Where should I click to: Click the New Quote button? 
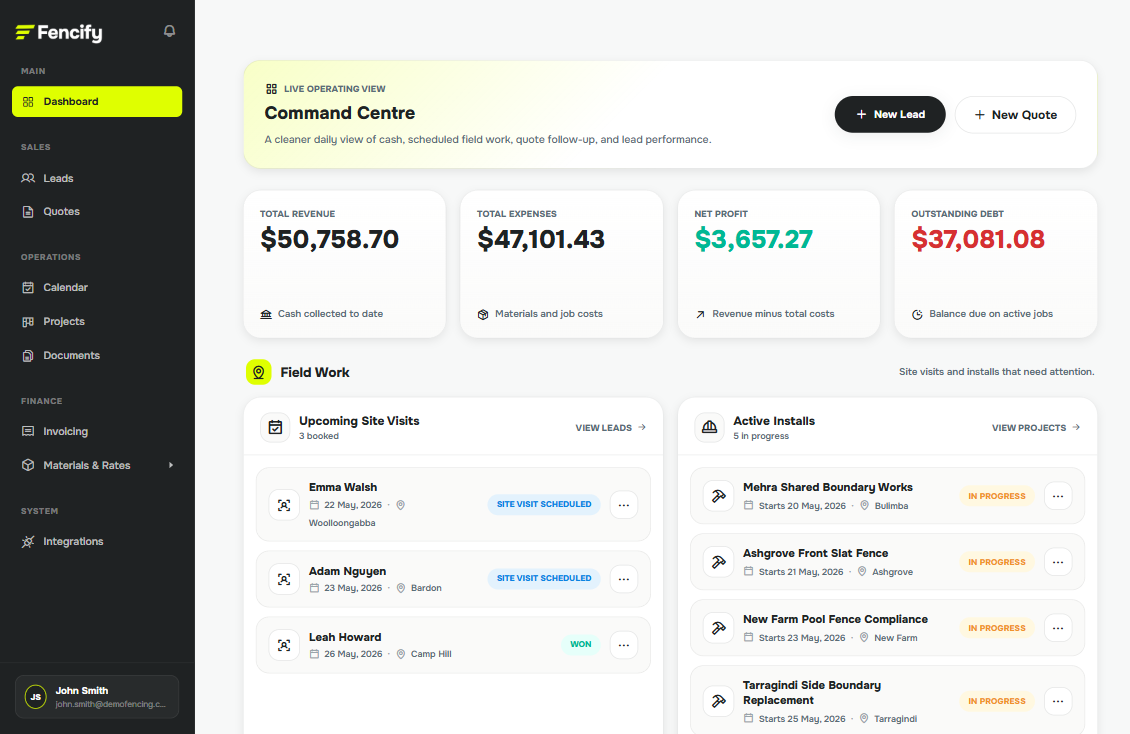(x=1015, y=115)
